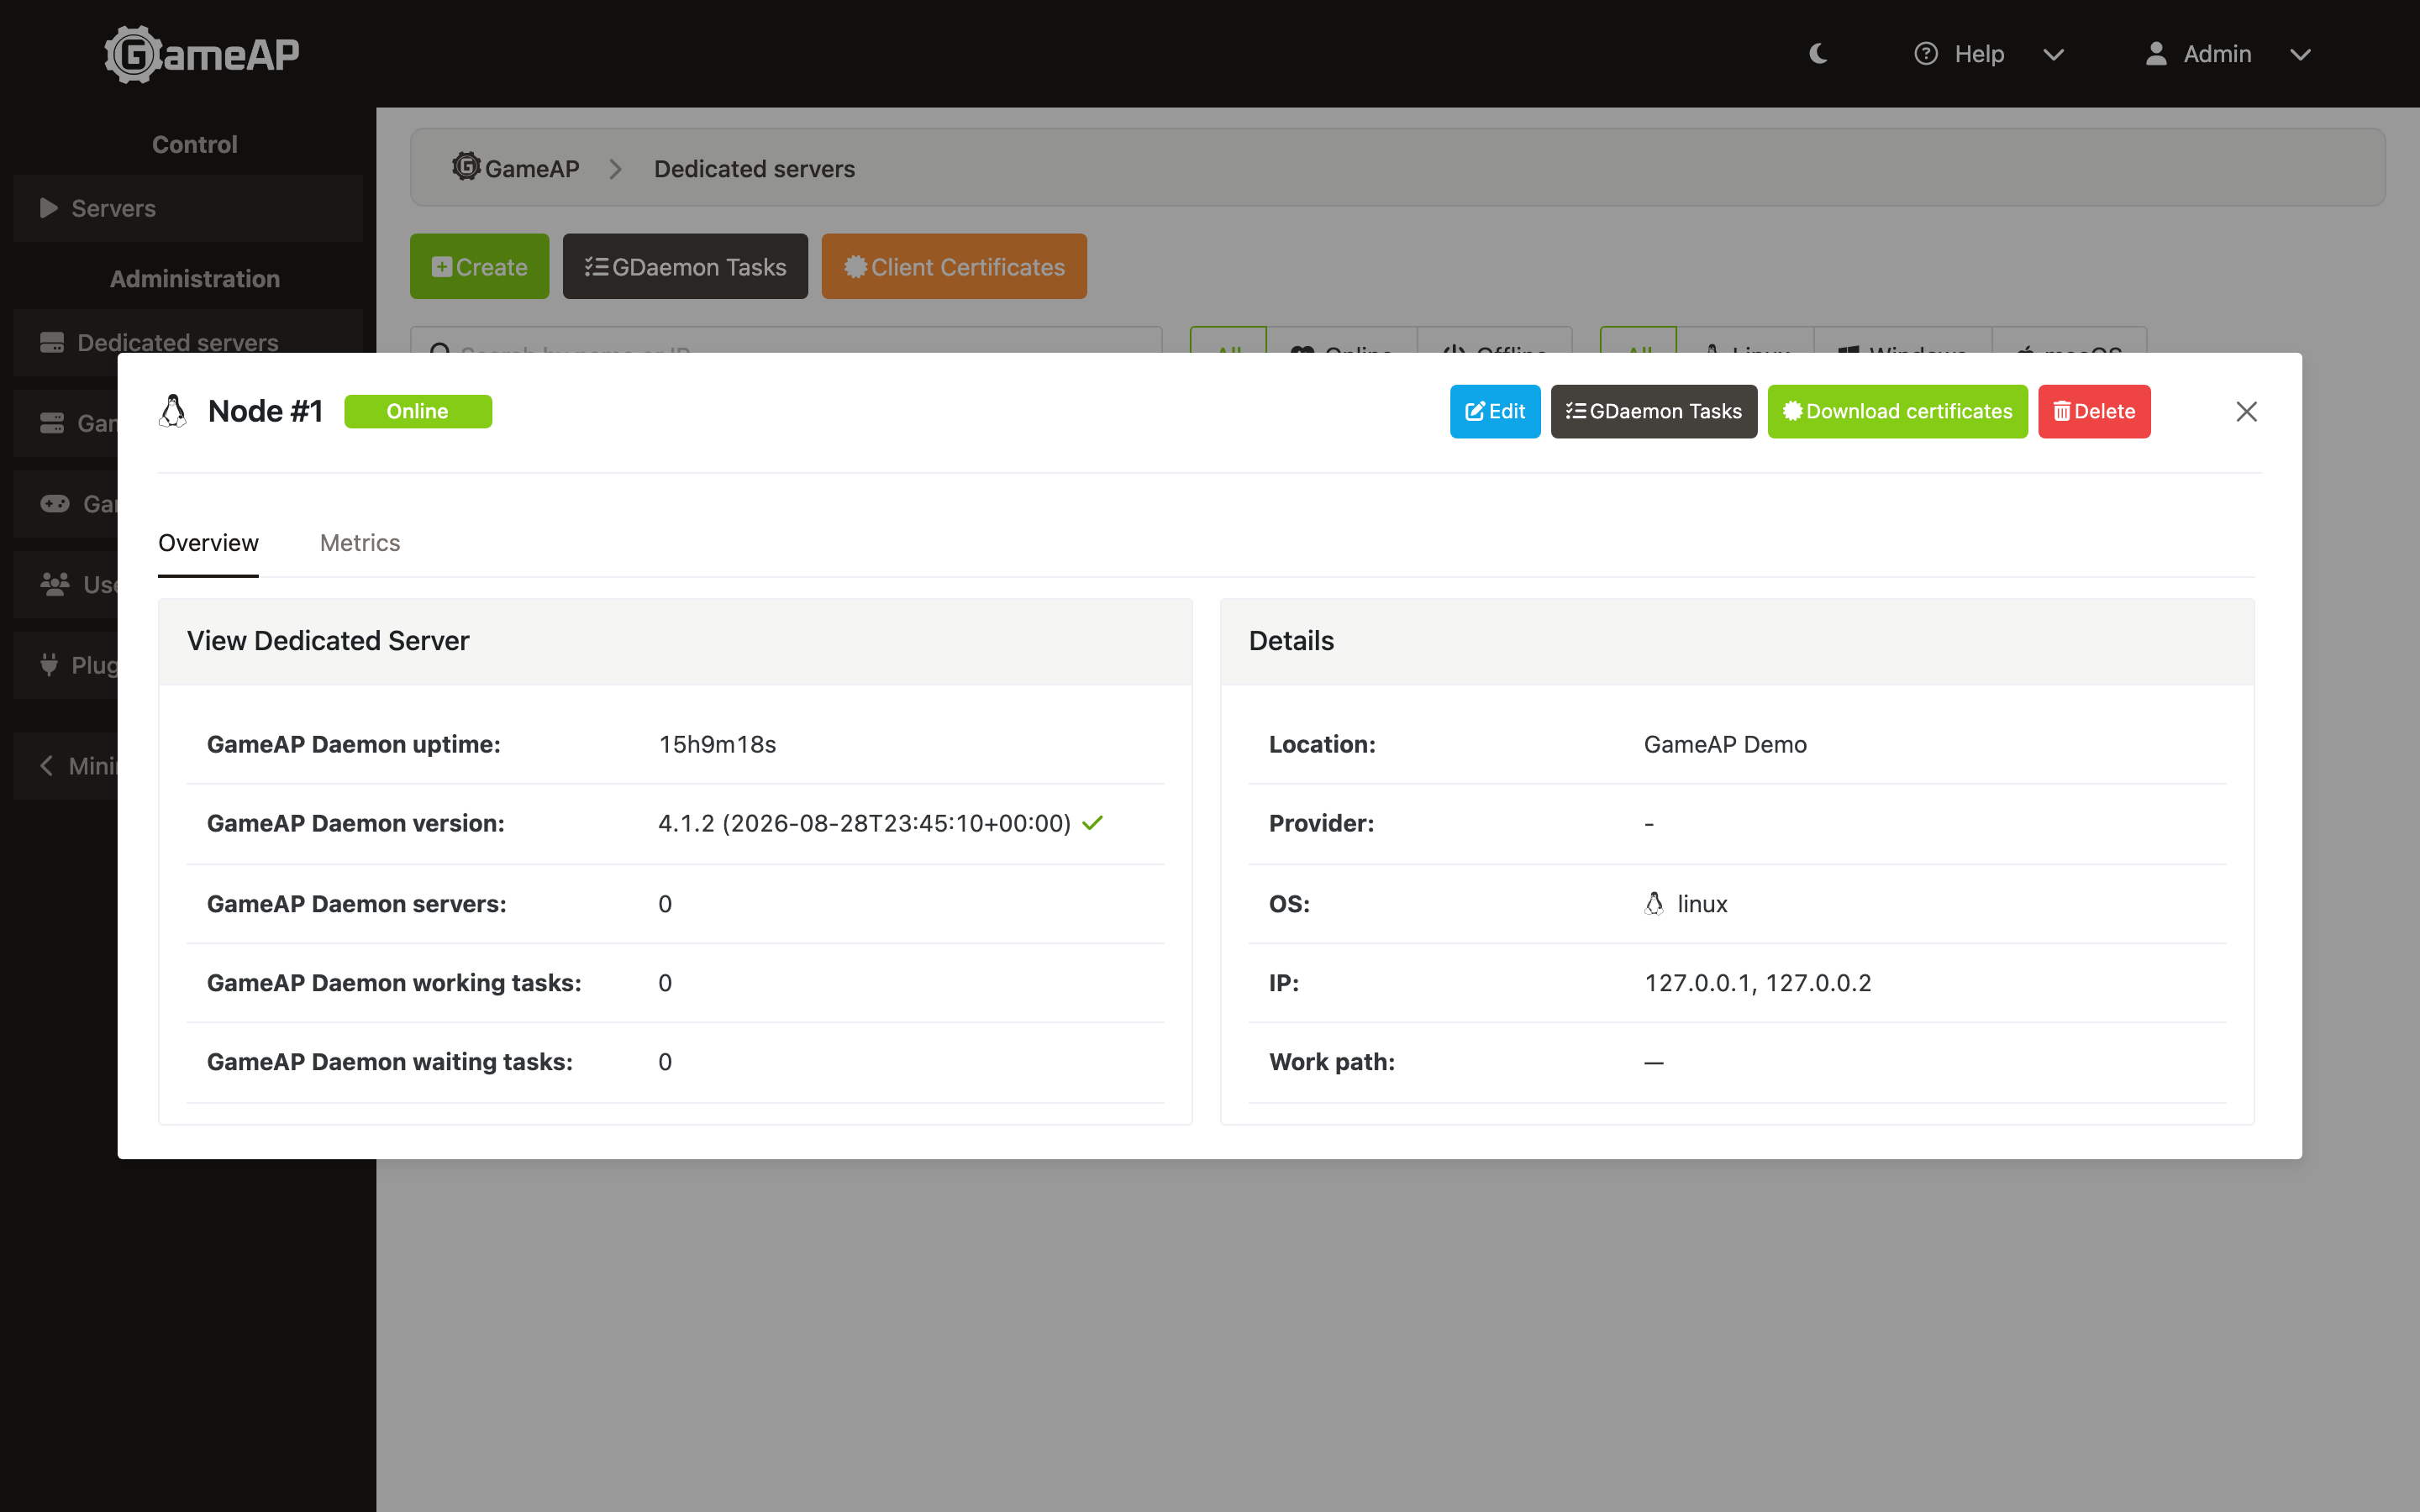The width and height of the screenshot is (2420, 1512).
Task: Select the Overview tab
Action: 208,543
